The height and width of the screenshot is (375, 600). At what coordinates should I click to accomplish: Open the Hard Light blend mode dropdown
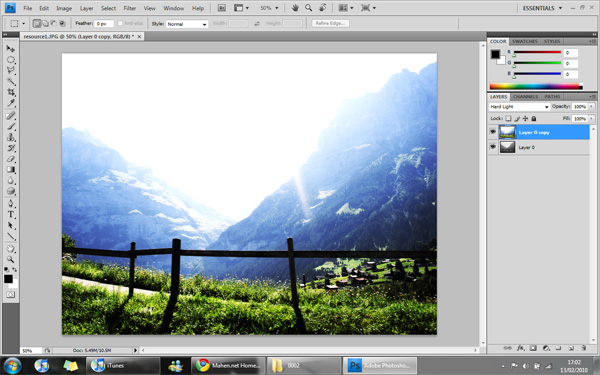tap(519, 107)
